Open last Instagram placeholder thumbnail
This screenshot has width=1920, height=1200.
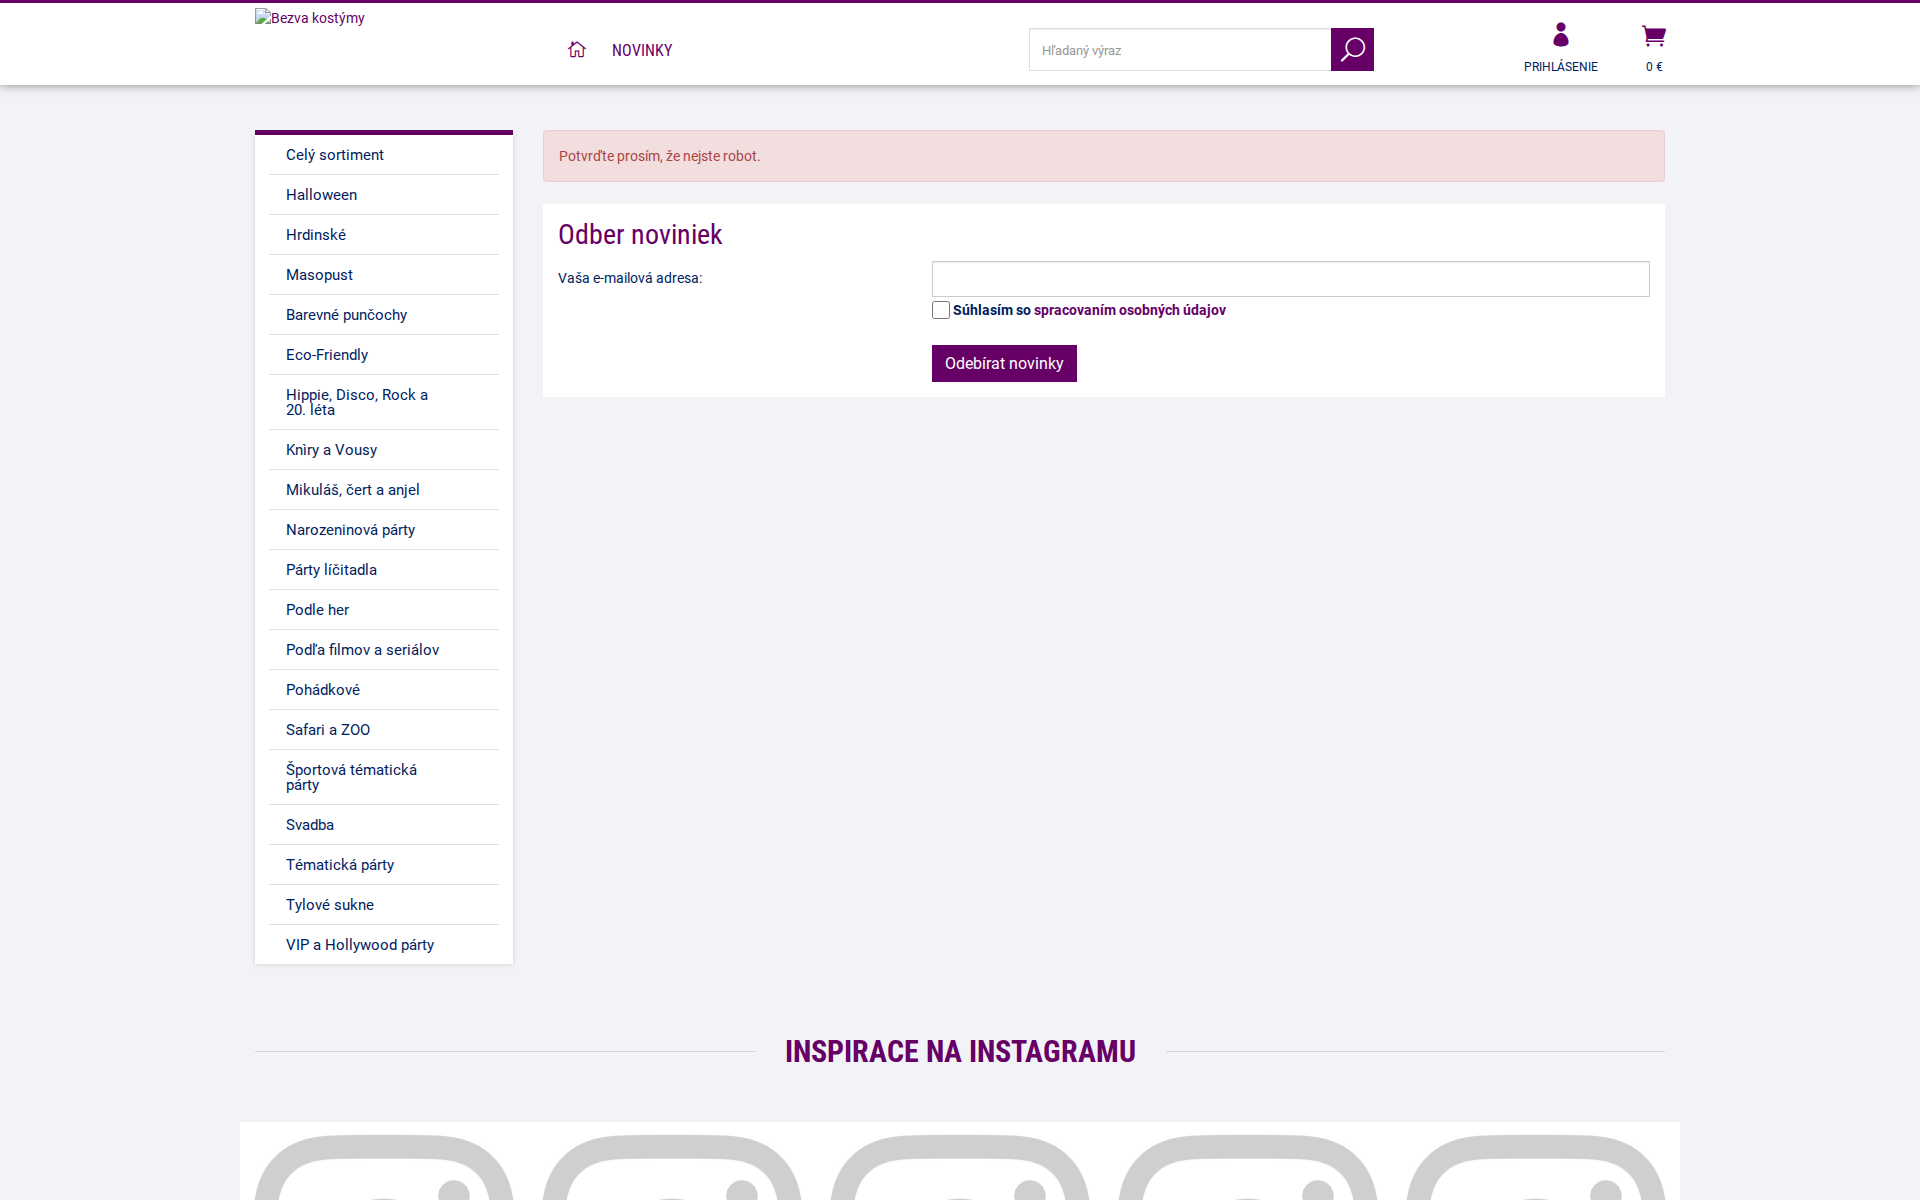click(1535, 1165)
